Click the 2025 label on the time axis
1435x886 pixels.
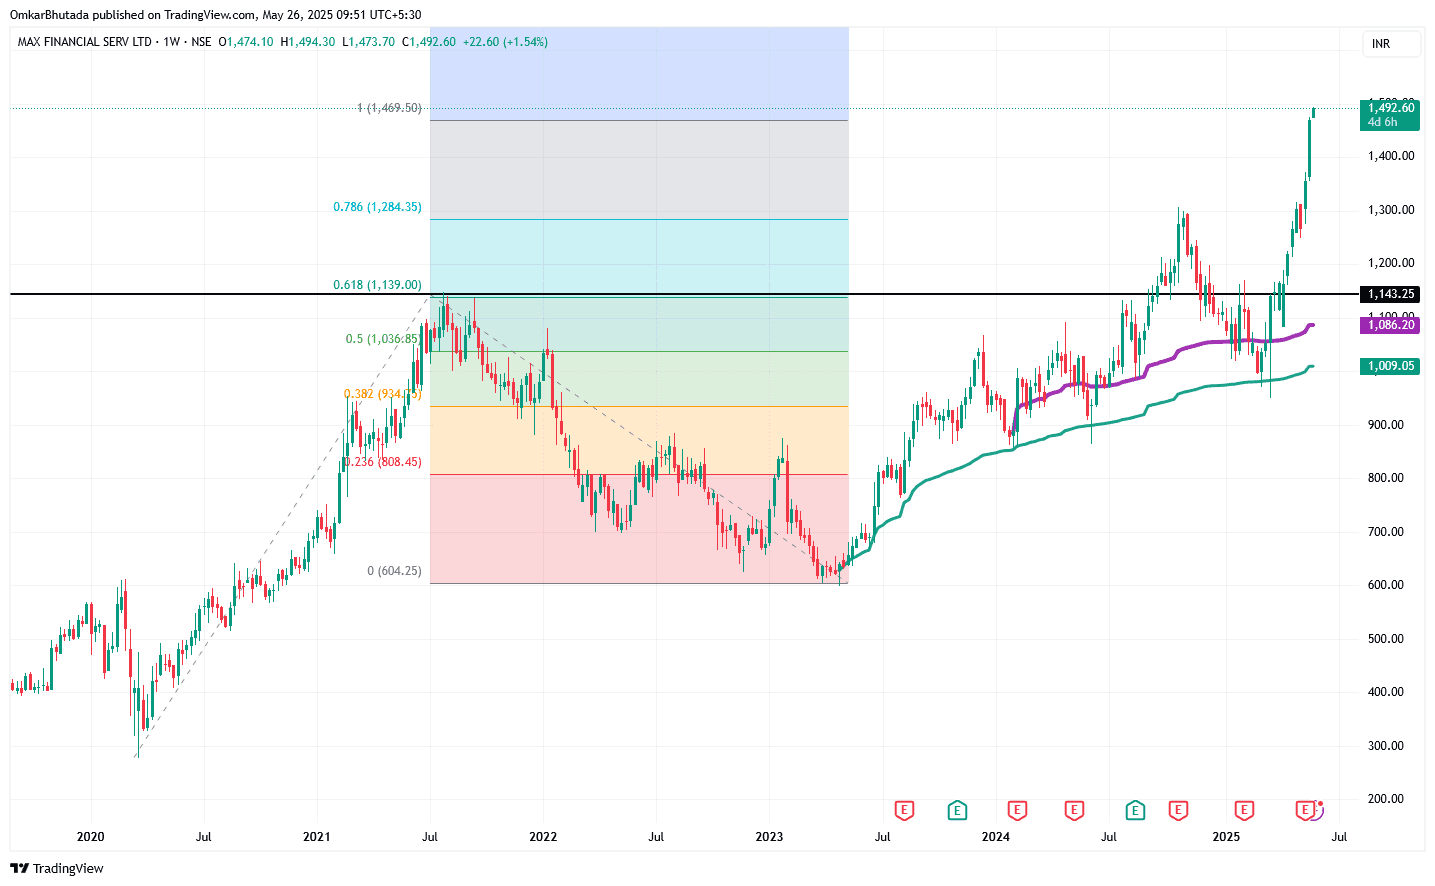click(1226, 837)
